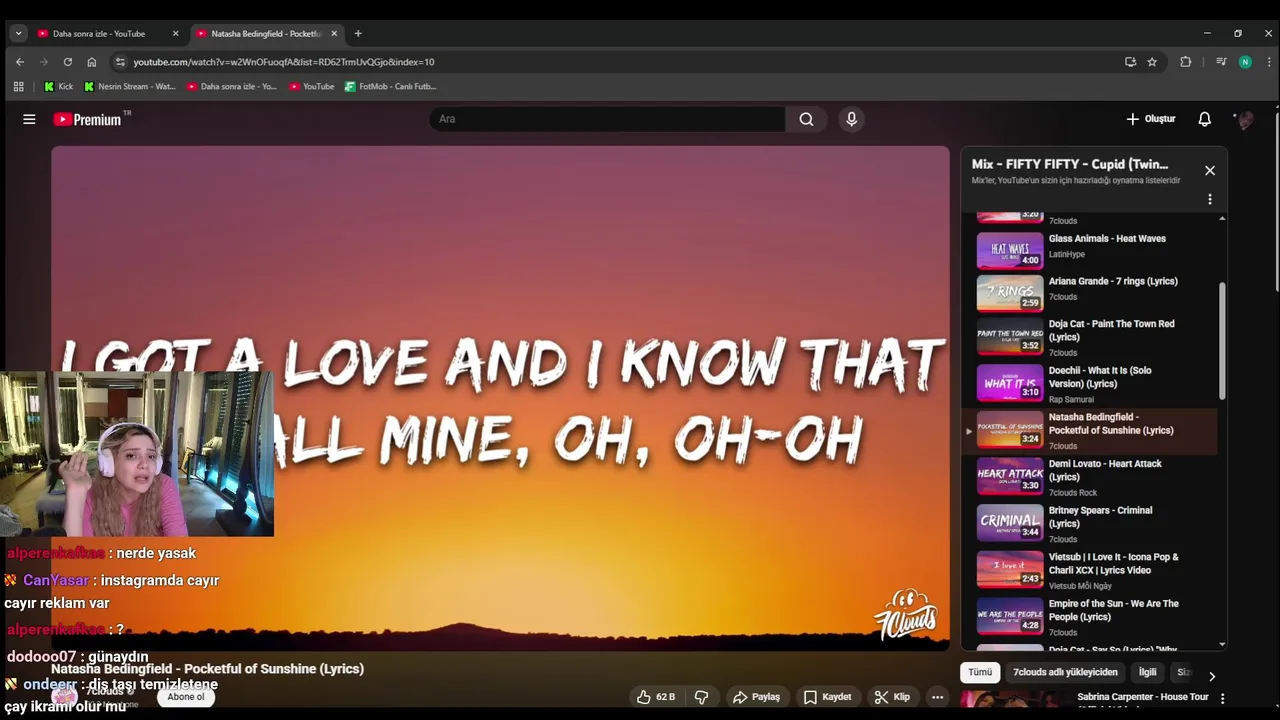Viewport: 1280px width, 720px height.
Task: Click the playlist panel scrollbar
Action: (x=1222, y=340)
